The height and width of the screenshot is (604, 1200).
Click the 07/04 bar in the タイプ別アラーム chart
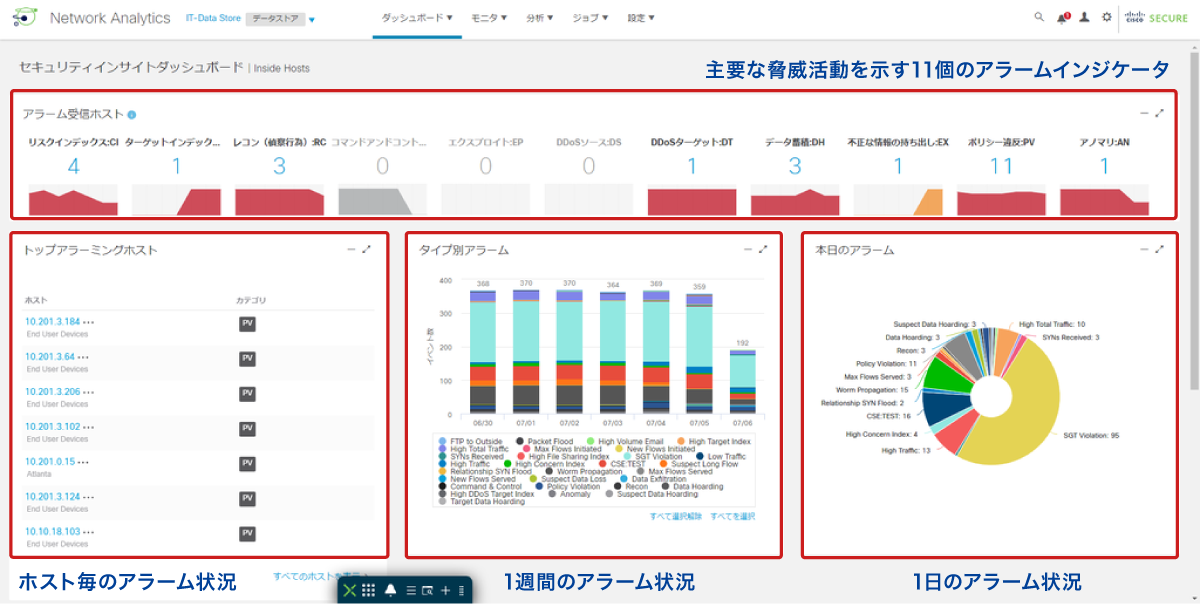[655, 352]
